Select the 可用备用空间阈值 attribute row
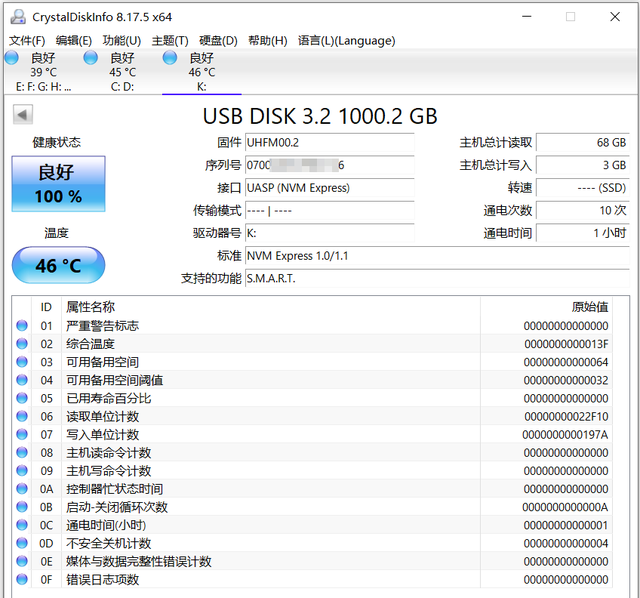Image resolution: width=640 pixels, height=598 pixels. (312, 380)
